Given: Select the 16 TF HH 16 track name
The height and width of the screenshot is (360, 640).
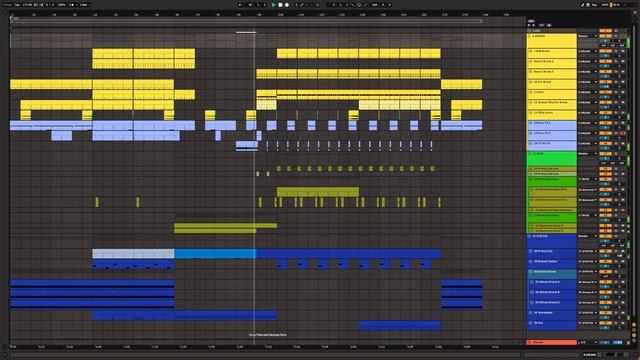Looking at the screenshot, I should pos(542,143).
